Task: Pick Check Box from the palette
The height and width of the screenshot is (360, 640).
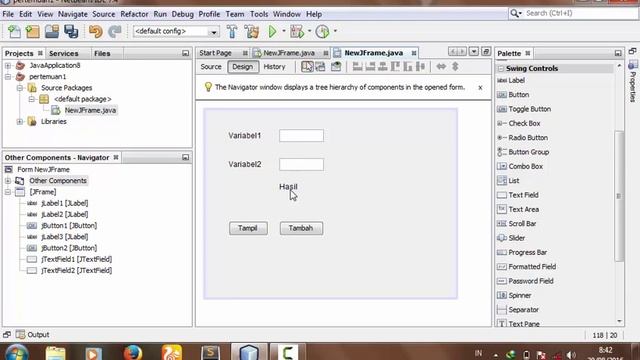Action: click(524, 123)
